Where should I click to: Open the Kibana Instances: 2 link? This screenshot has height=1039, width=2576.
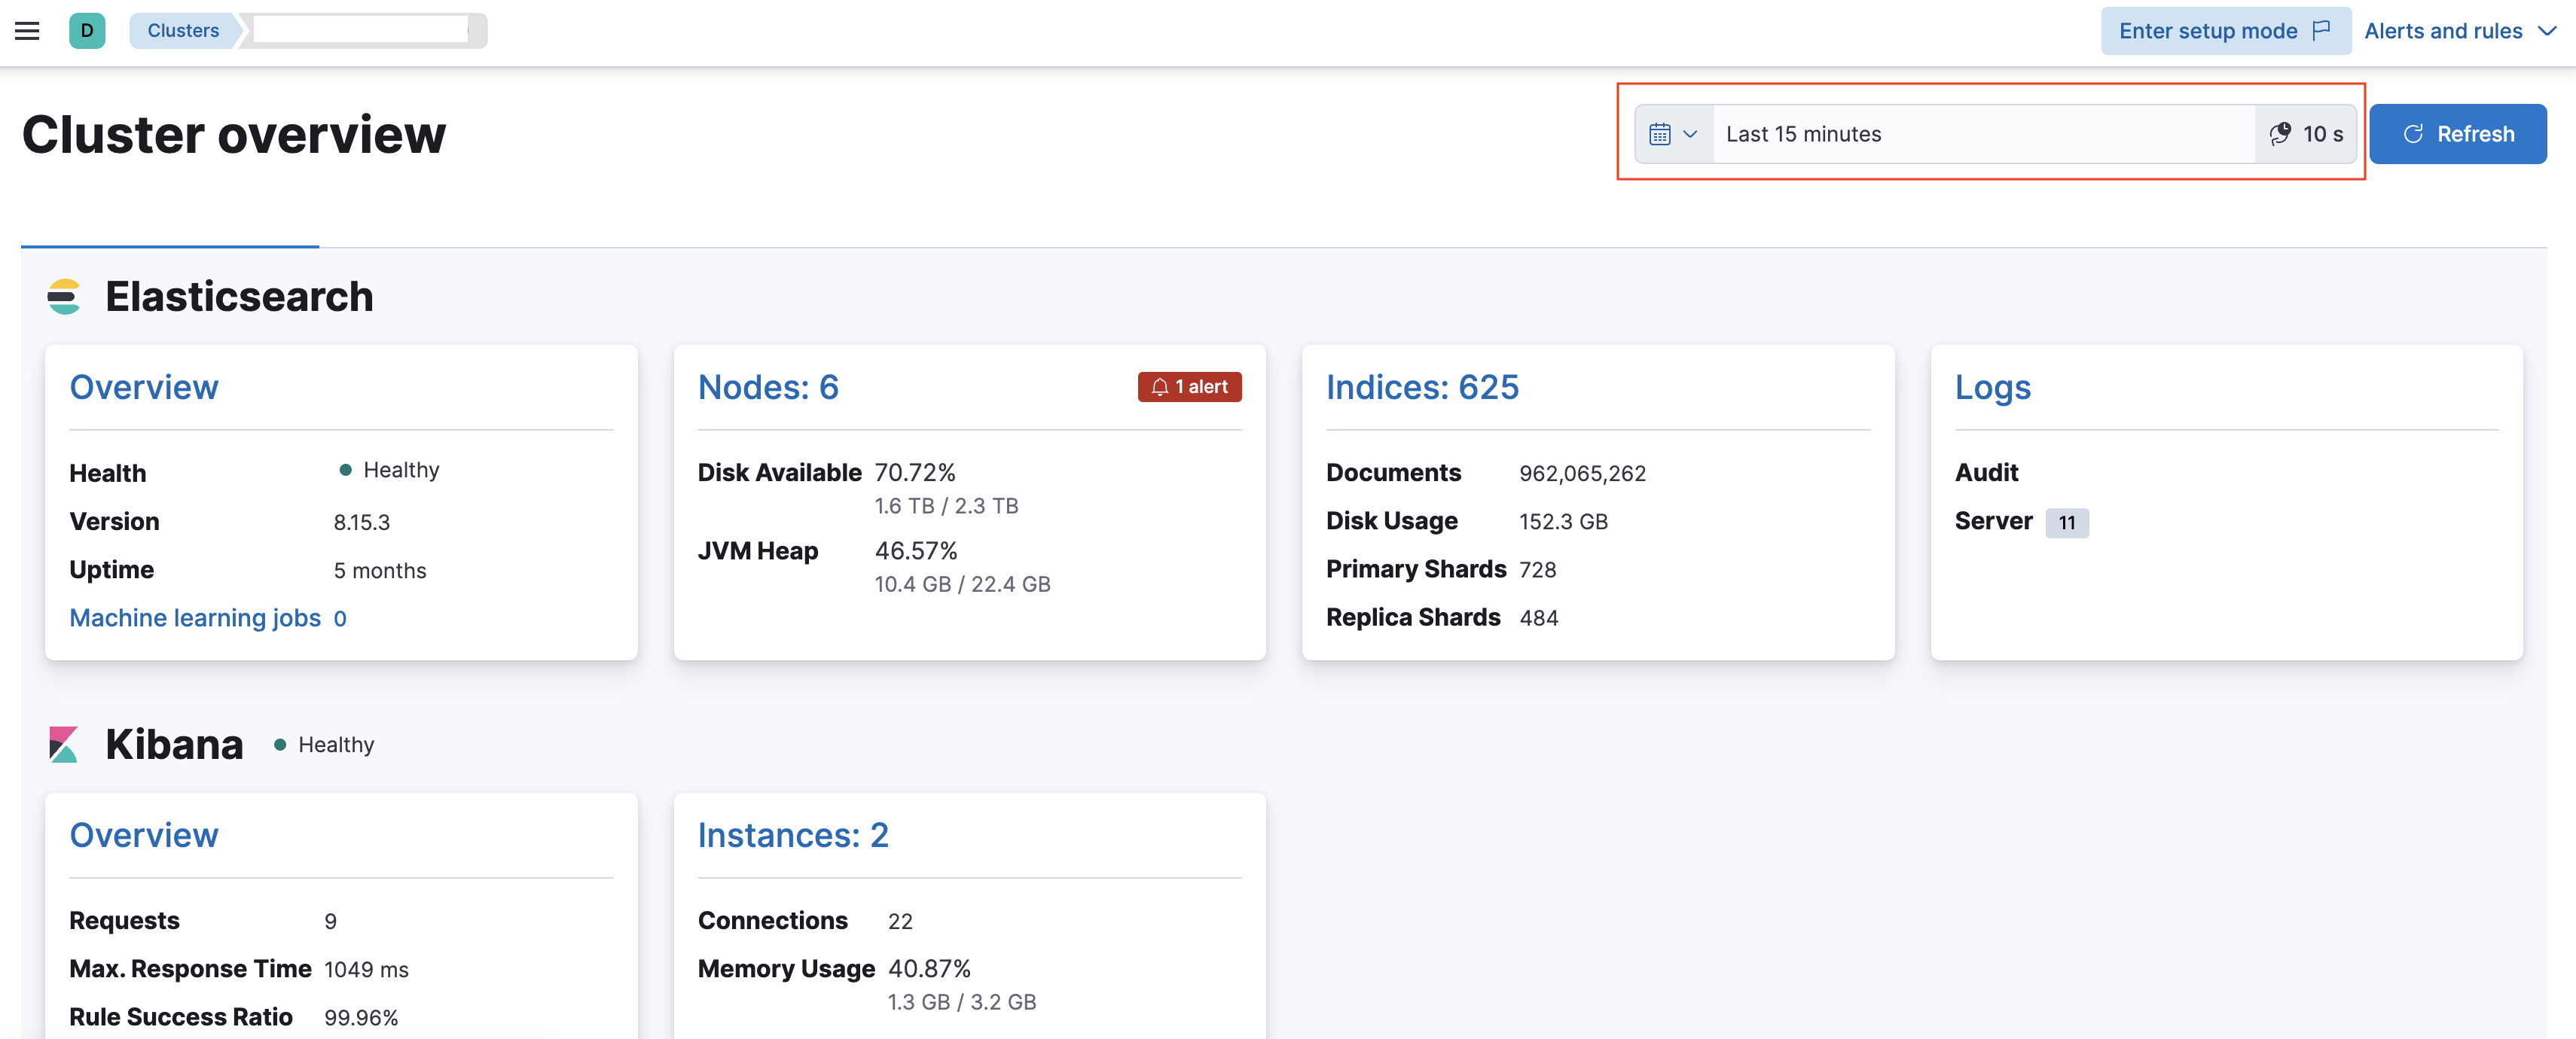tap(793, 836)
